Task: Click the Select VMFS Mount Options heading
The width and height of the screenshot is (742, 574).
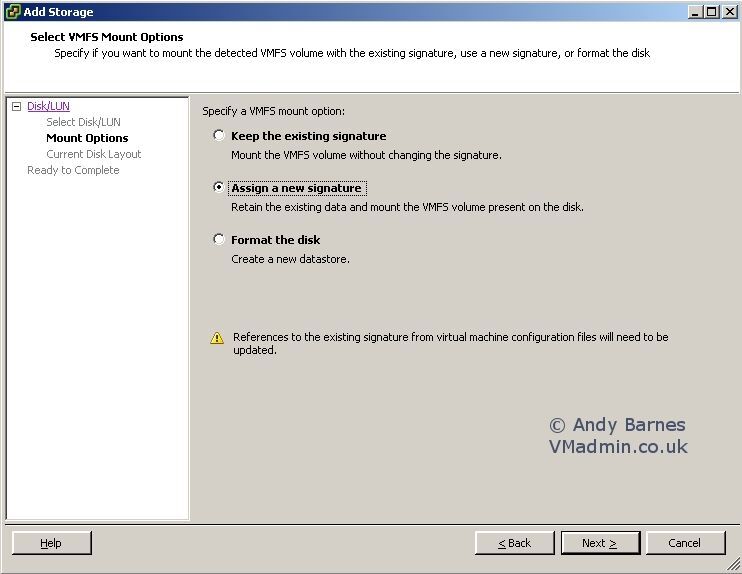Action: click(107, 37)
